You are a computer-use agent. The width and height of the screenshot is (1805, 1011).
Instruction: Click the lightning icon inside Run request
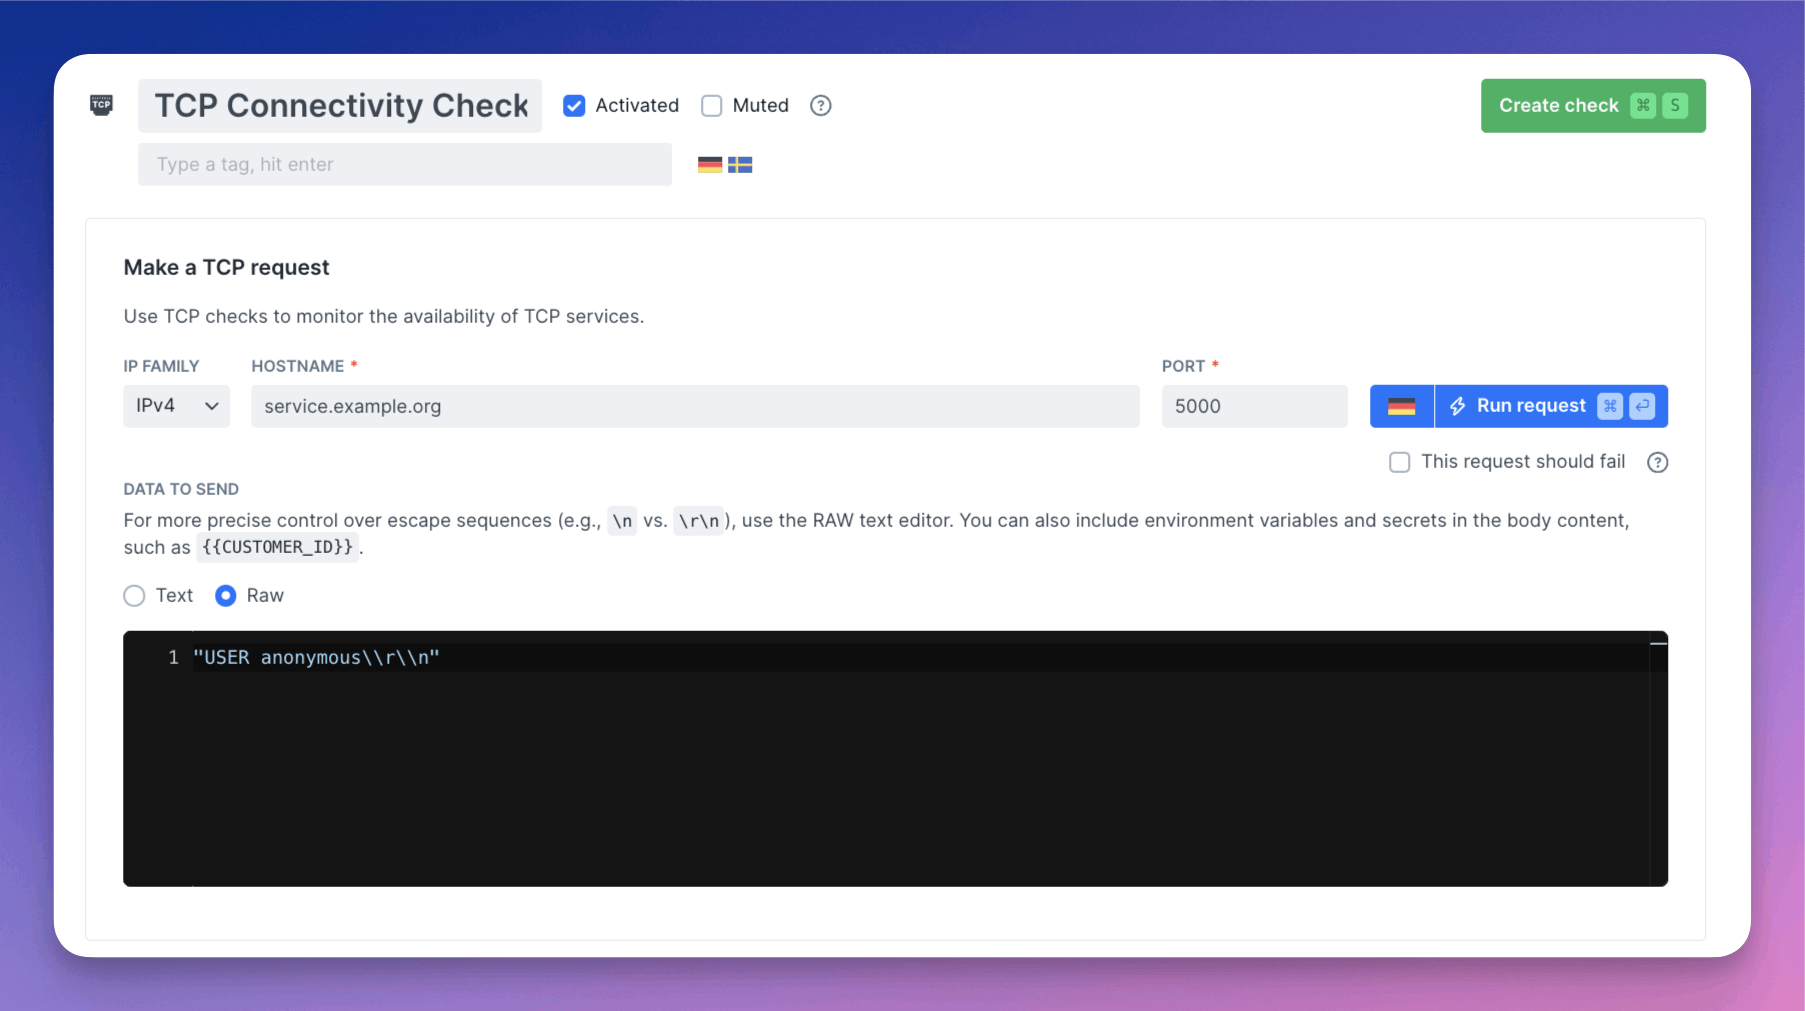tap(1458, 406)
